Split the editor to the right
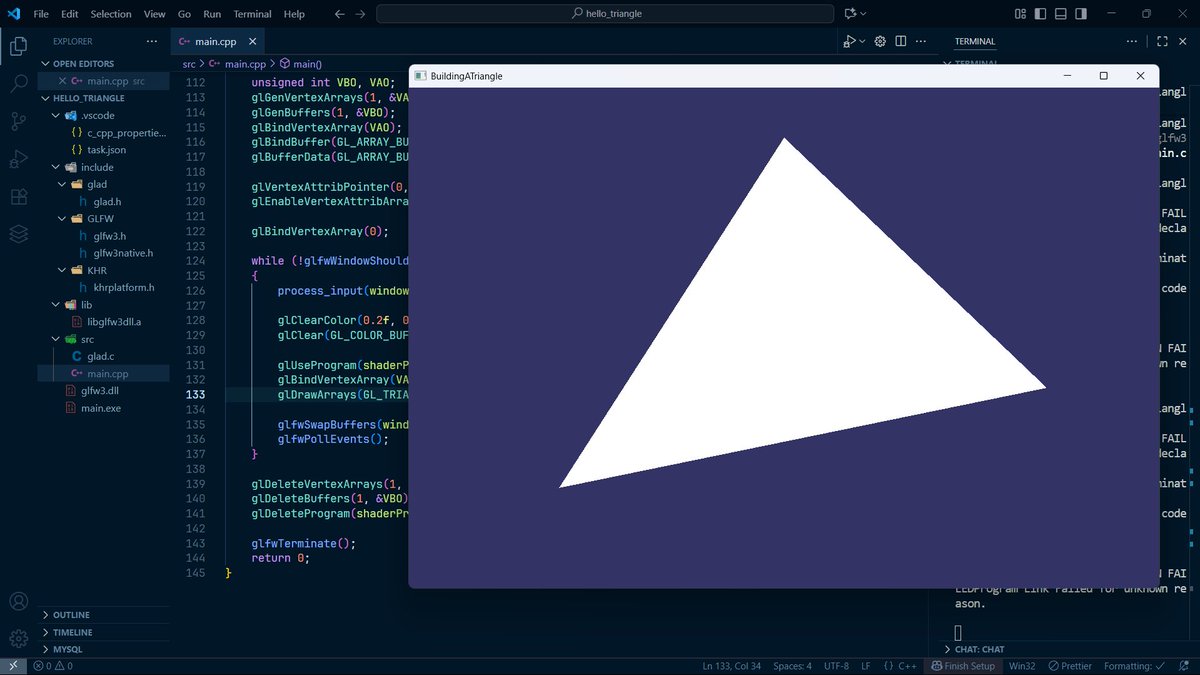 click(x=901, y=41)
